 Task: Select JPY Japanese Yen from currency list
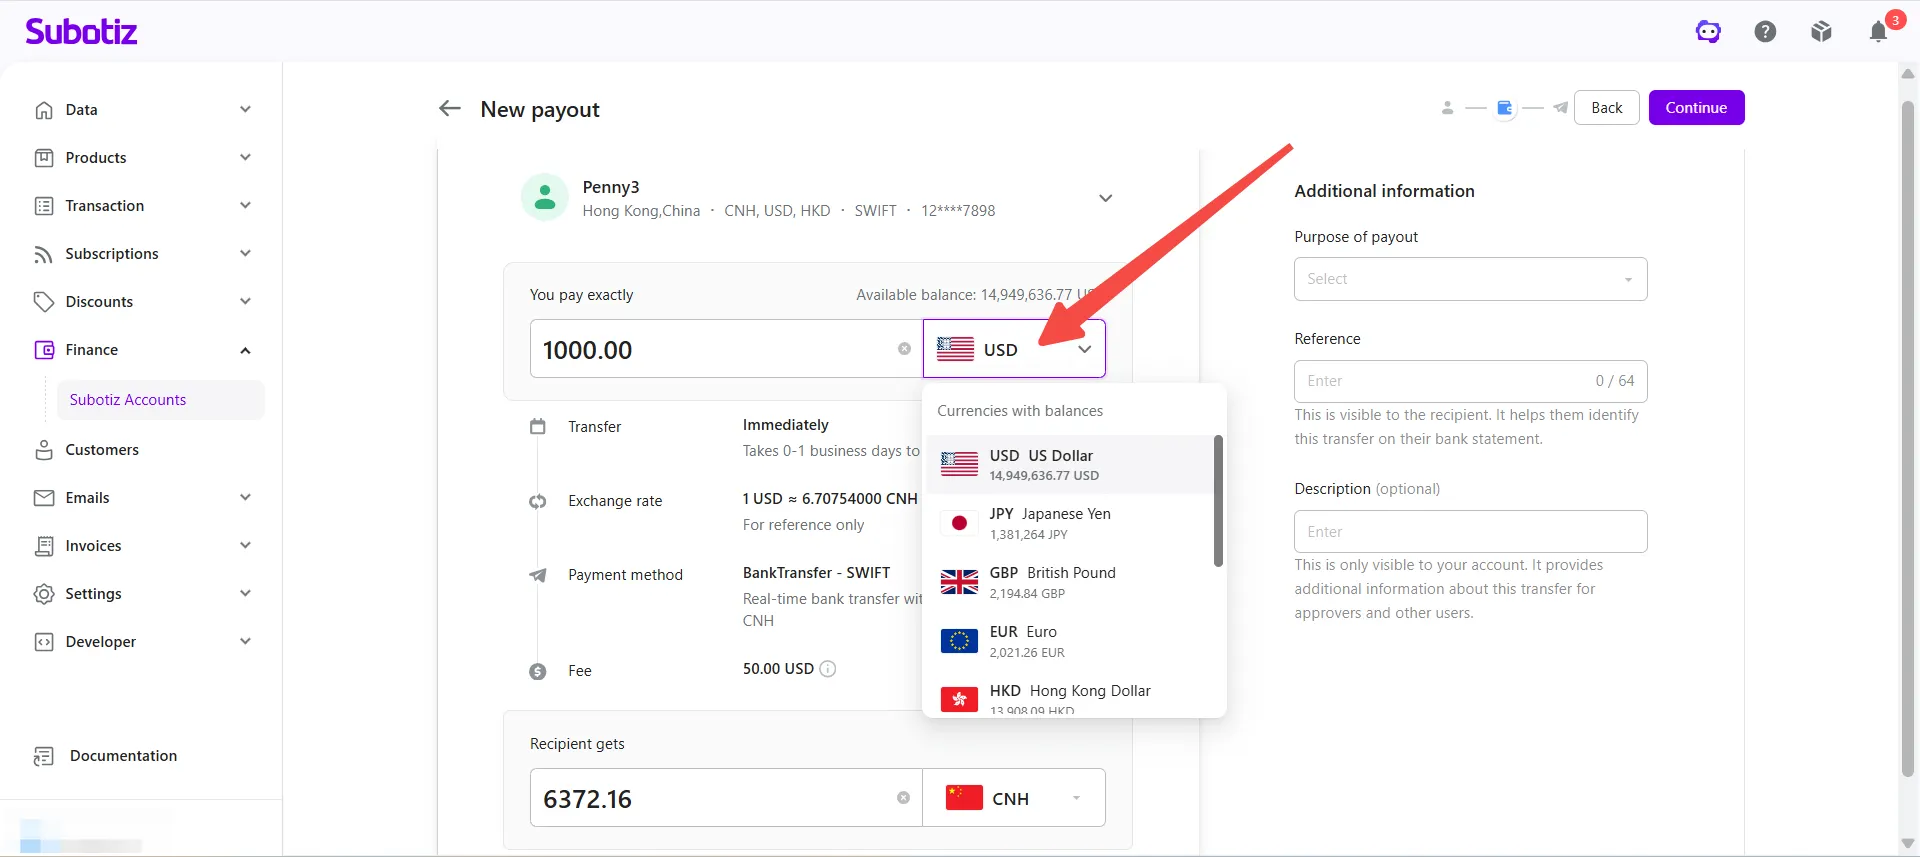click(x=1068, y=523)
